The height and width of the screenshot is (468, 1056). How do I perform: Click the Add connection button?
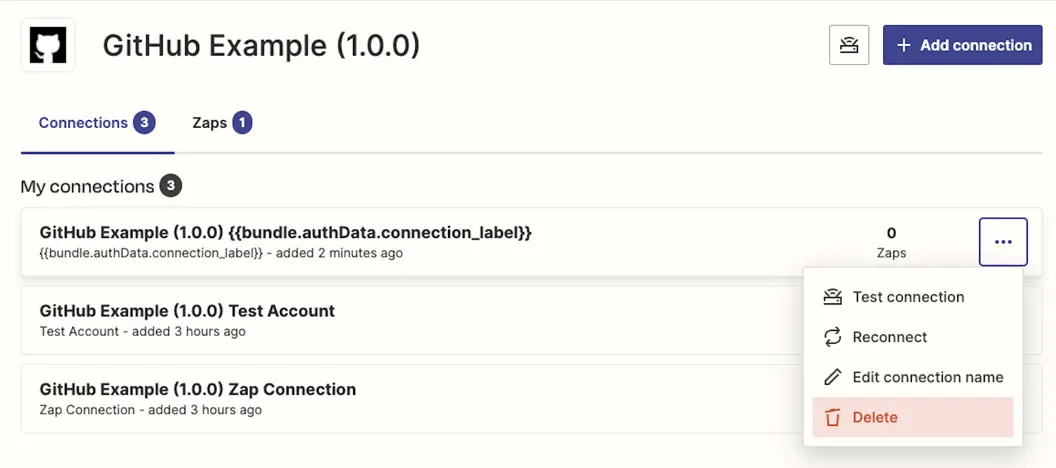click(962, 45)
